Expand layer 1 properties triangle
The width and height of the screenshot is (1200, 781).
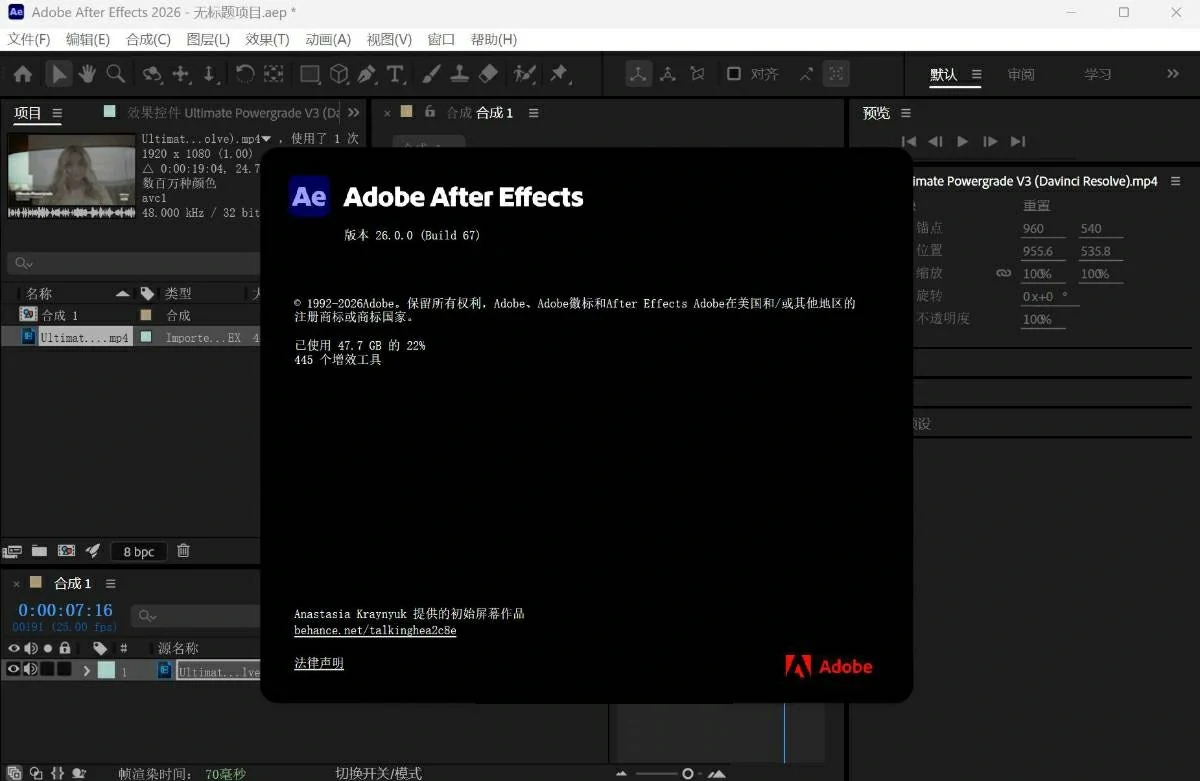pyautogui.click(x=87, y=671)
